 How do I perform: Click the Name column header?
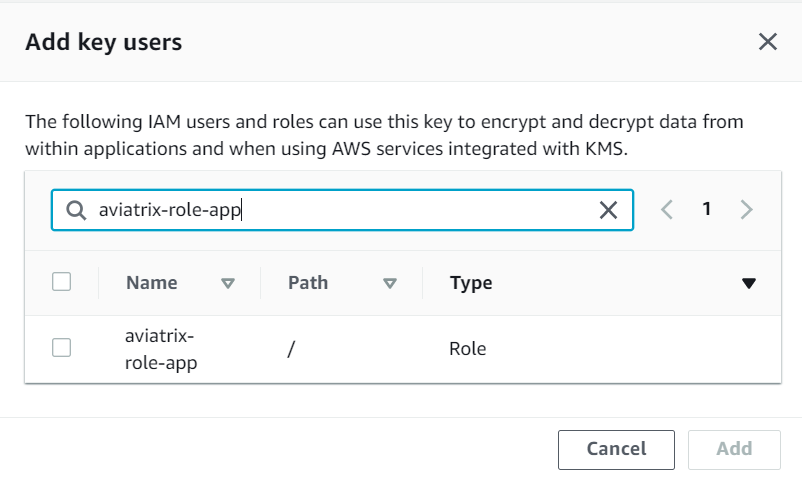coord(152,282)
